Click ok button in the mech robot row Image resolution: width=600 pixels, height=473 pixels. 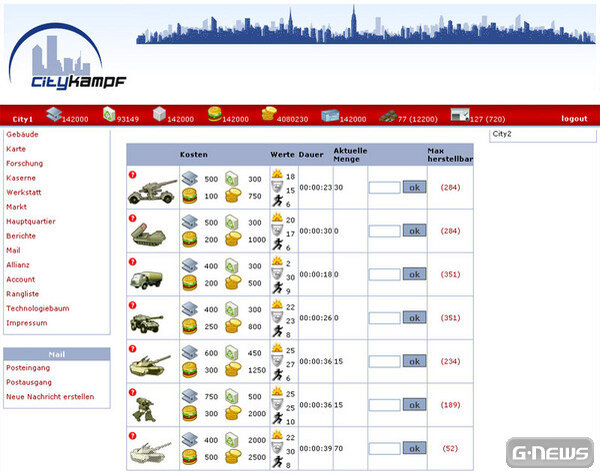coord(414,405)
